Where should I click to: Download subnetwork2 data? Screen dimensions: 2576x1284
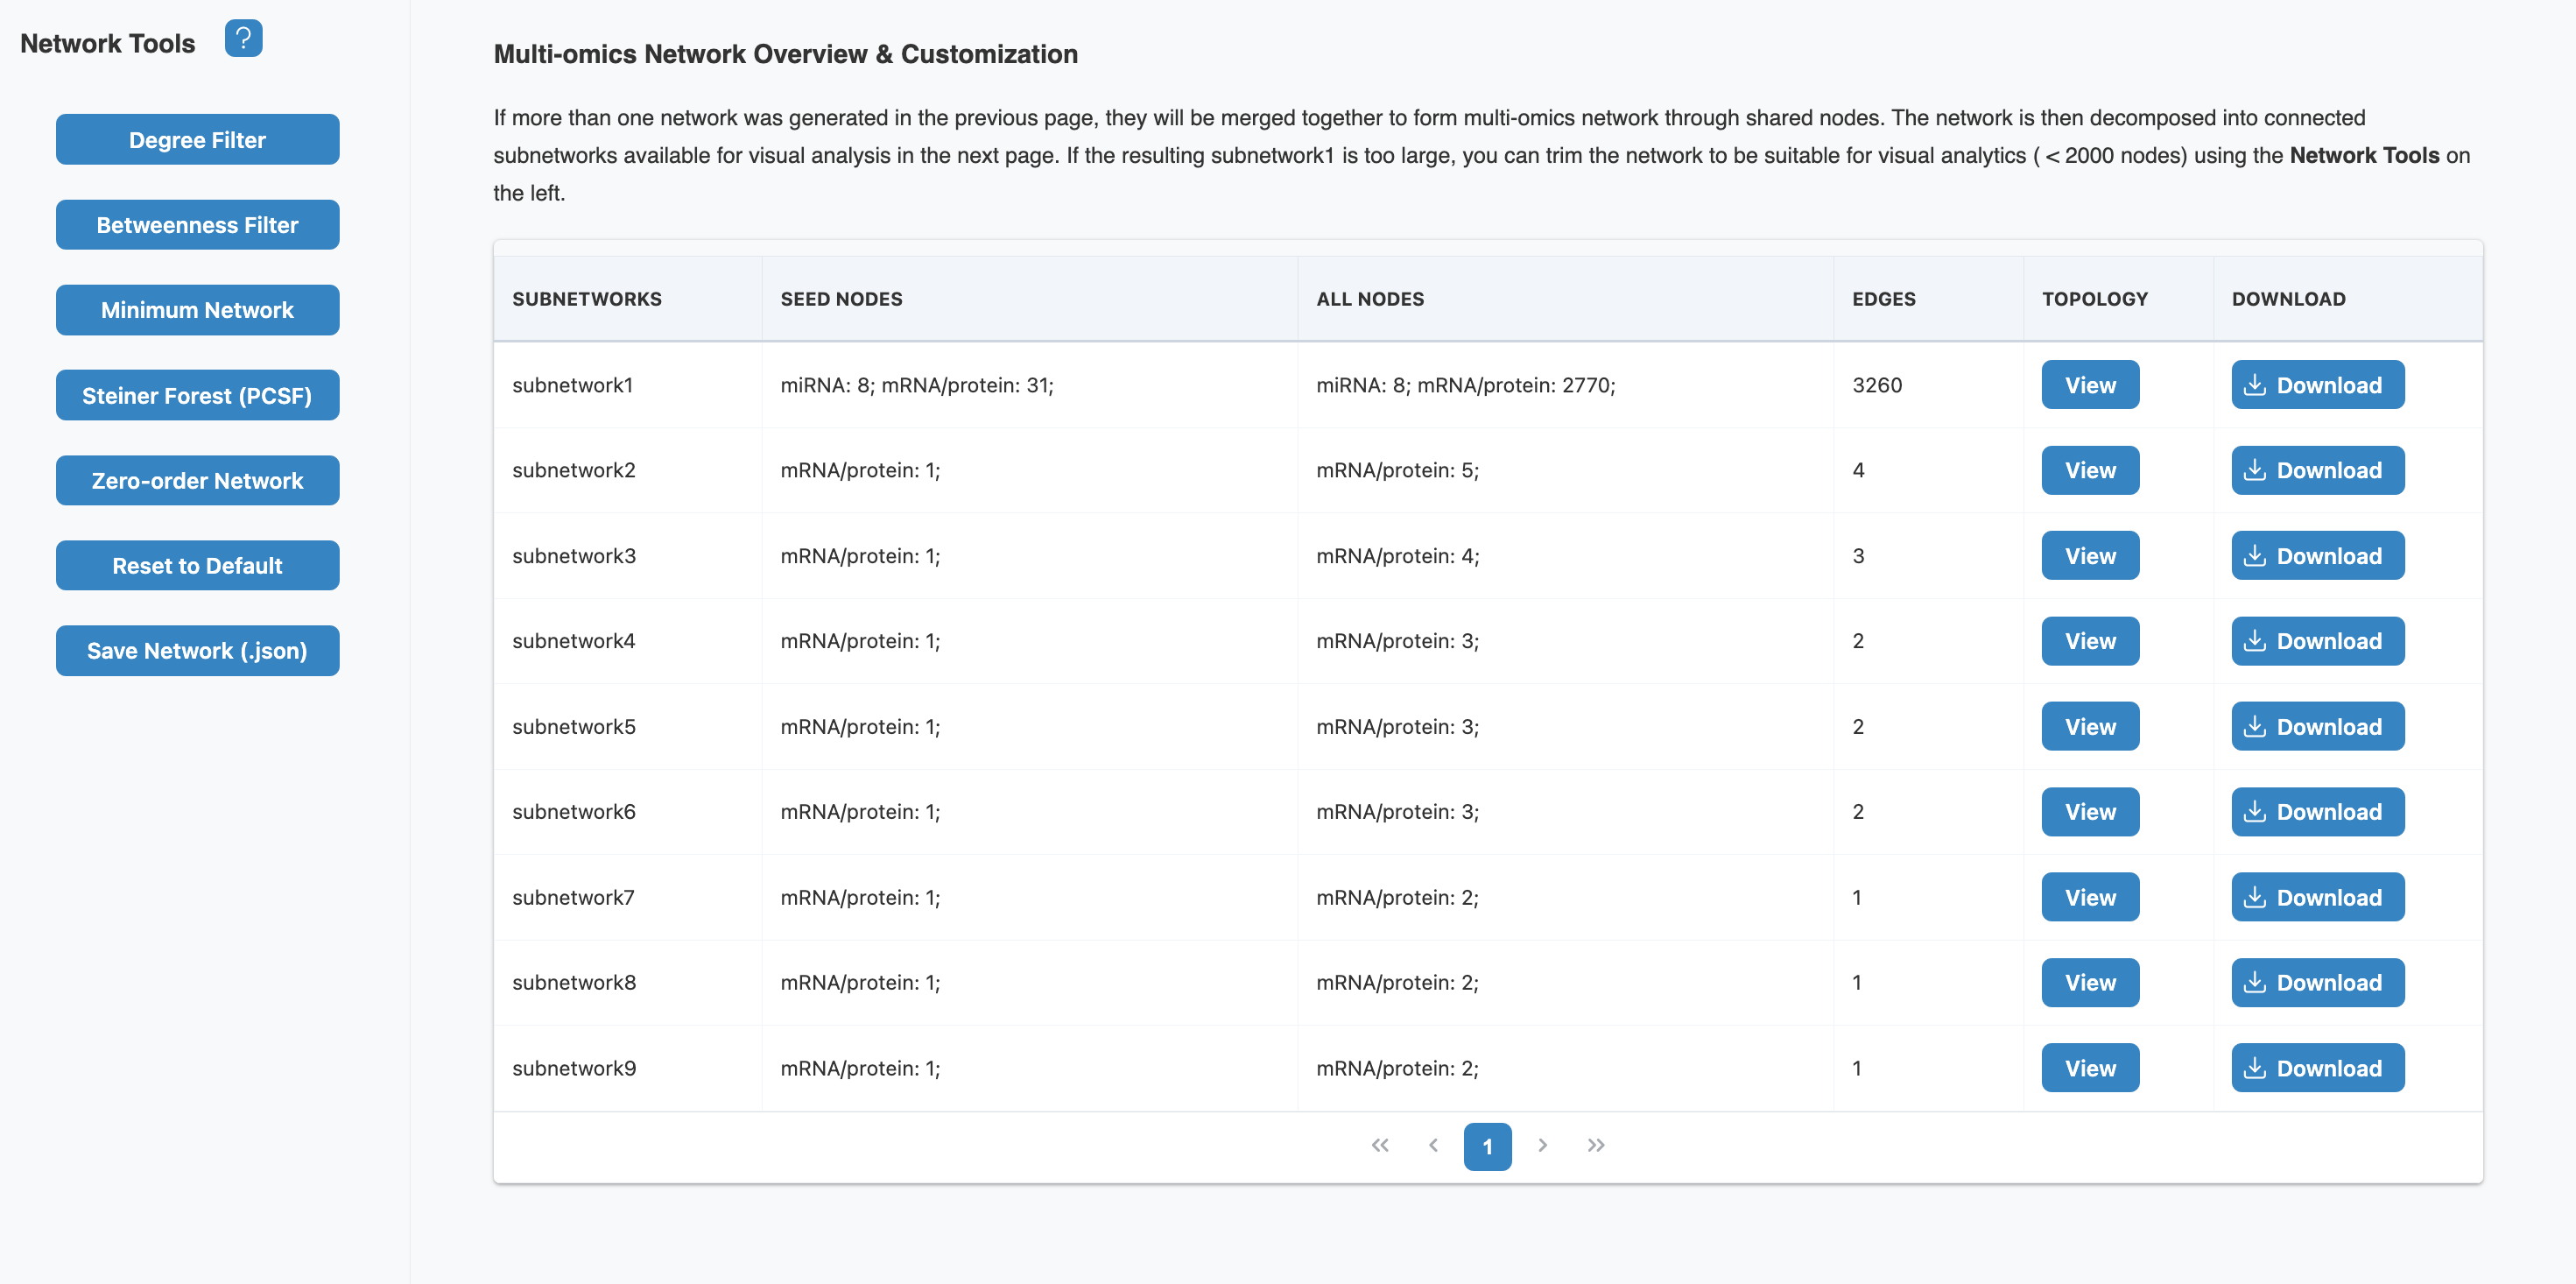(2317, 470)
